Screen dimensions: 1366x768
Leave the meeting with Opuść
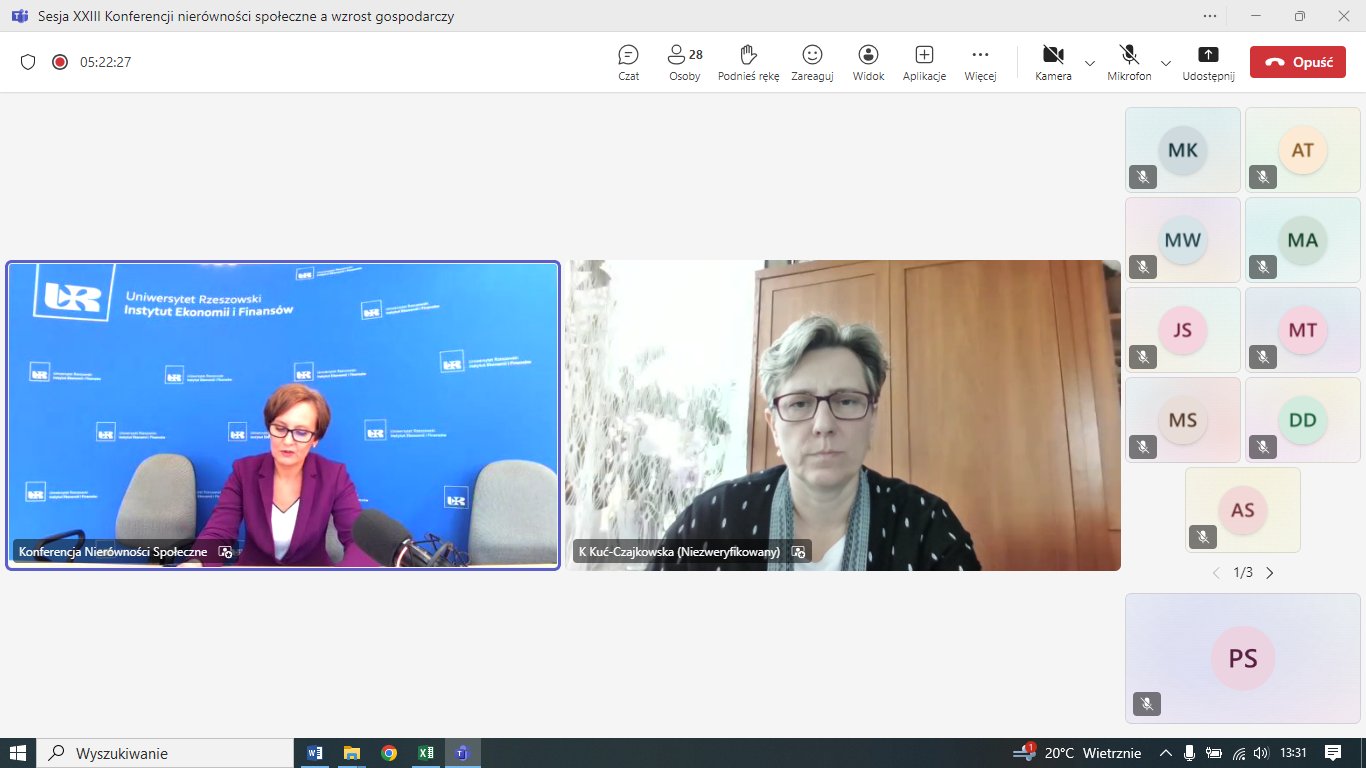[1297, 62]
